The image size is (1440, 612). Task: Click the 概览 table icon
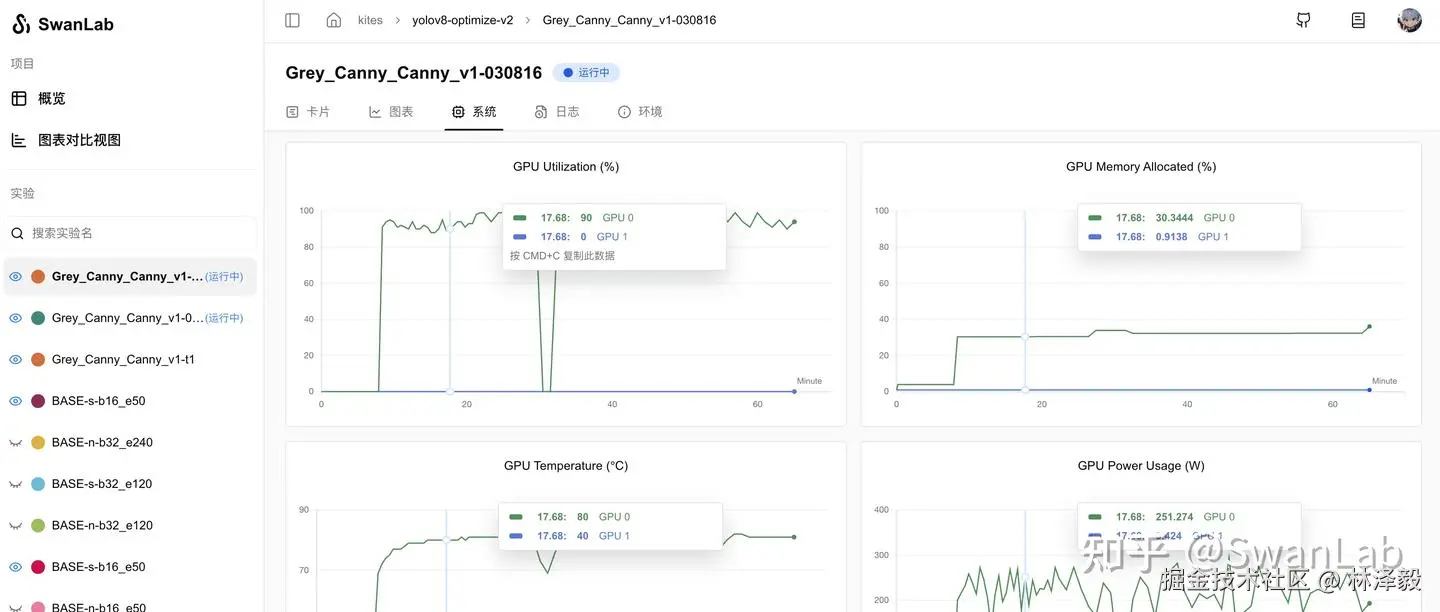(x=18, y=98)
